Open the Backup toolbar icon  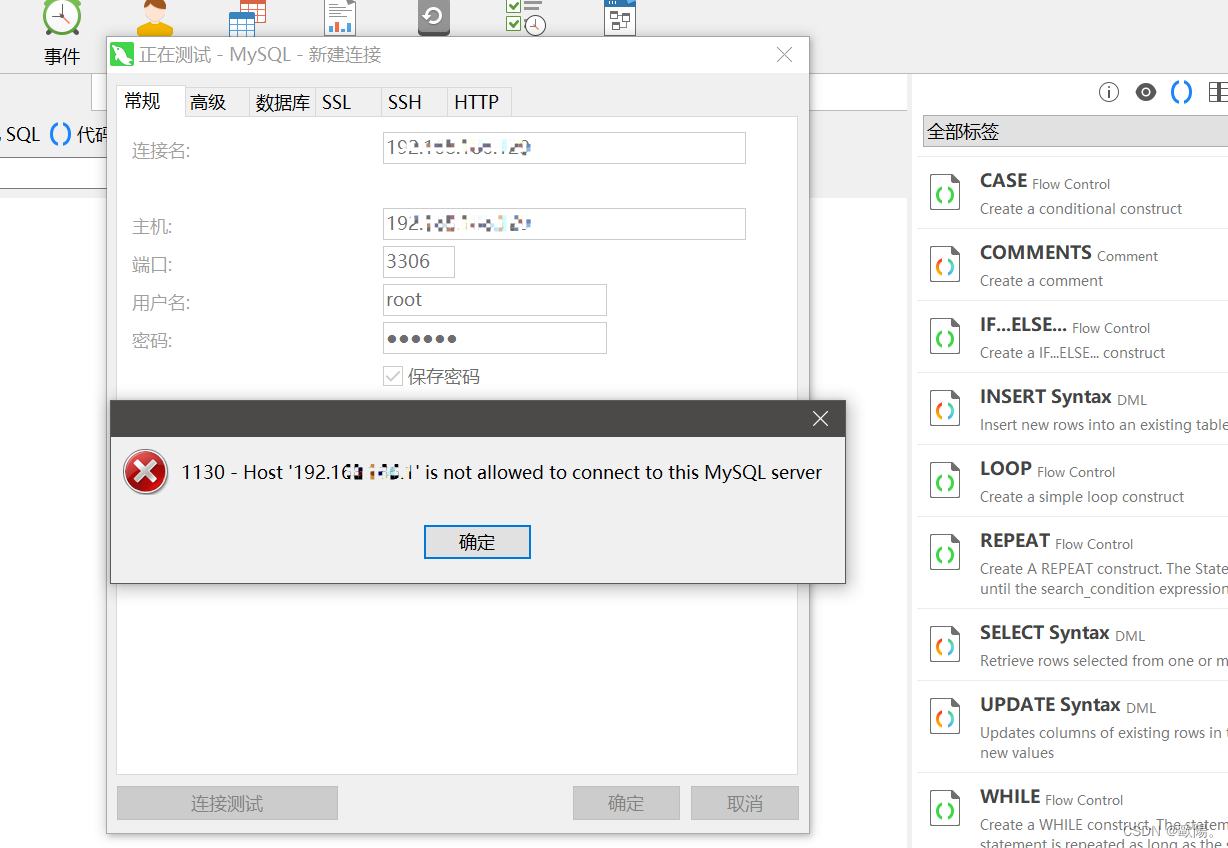pyautogui.click(x=433, y=18)
